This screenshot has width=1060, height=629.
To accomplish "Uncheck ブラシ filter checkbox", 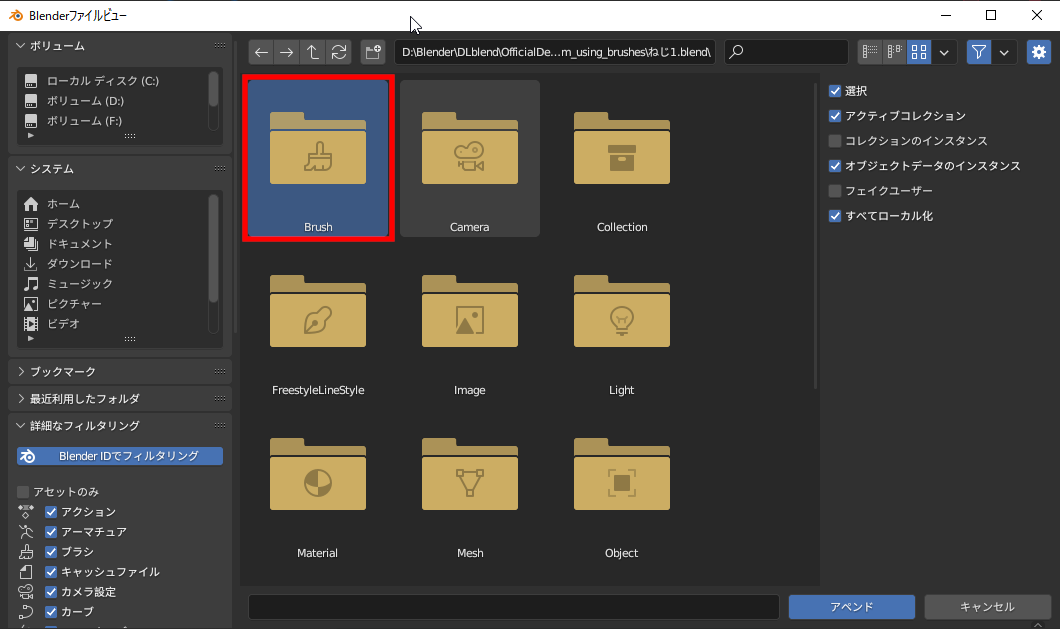I will point(51,551).
